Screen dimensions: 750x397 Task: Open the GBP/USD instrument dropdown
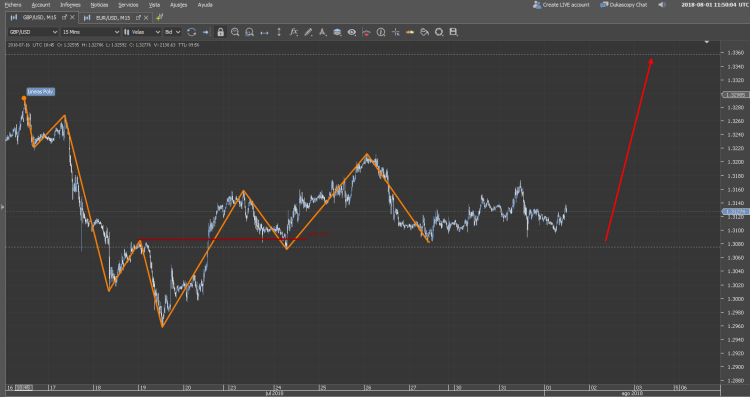click(33, 32)
